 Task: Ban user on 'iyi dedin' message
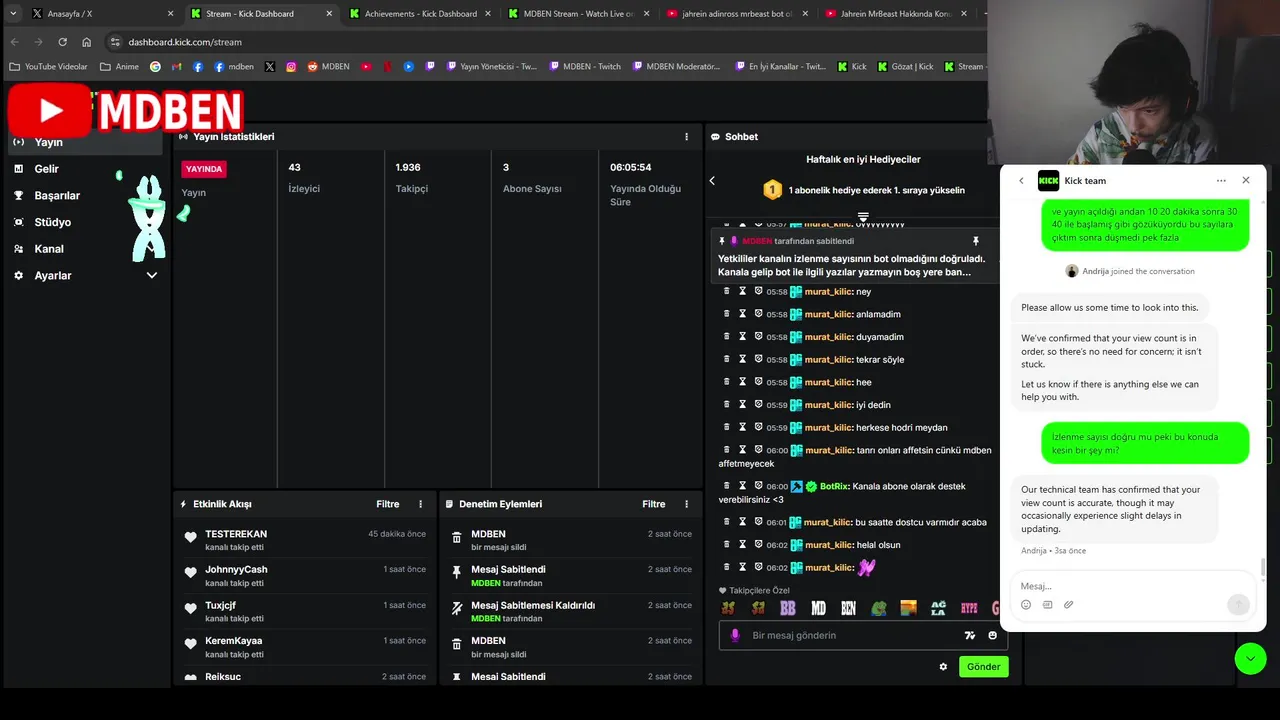(x=758, y=405)
